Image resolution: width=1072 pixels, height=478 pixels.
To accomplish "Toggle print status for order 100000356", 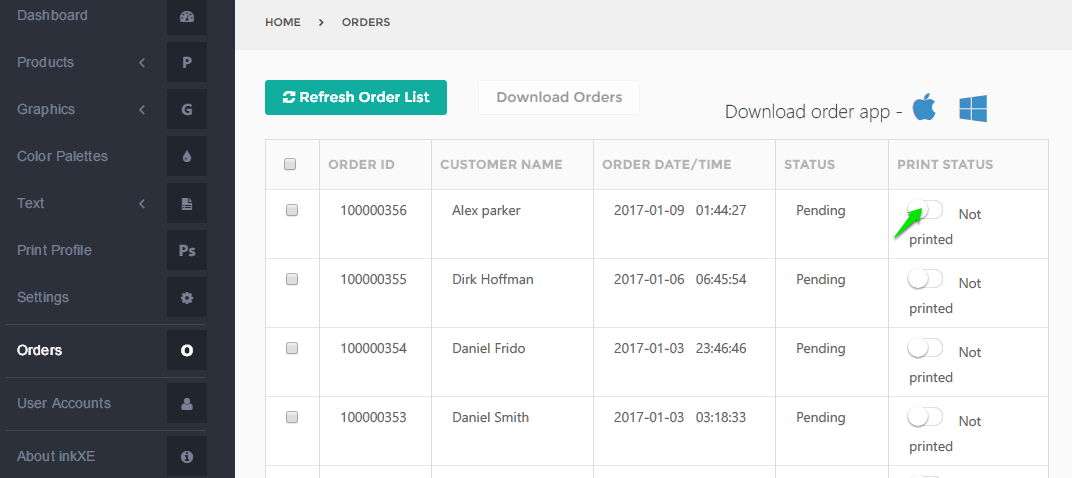I will coord(925,211).
